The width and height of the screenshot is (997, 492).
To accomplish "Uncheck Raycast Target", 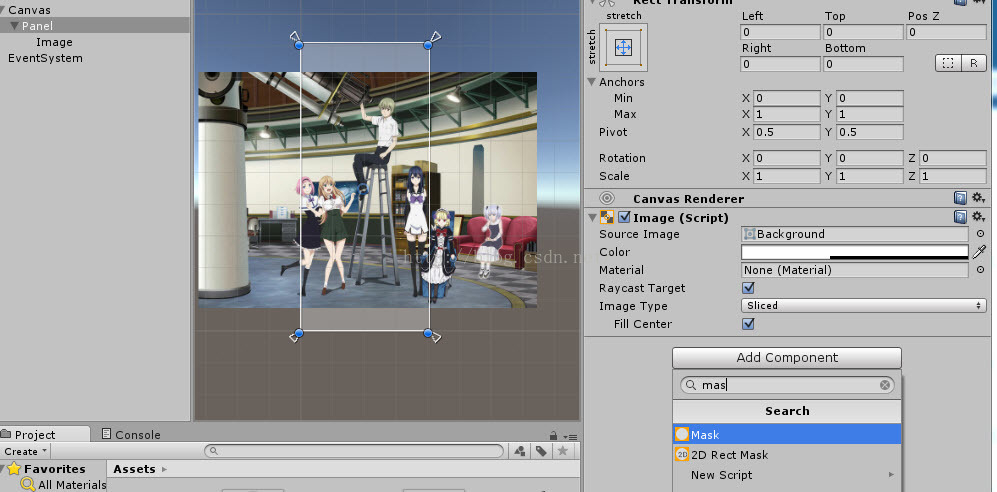I will [x=748, y=288].
